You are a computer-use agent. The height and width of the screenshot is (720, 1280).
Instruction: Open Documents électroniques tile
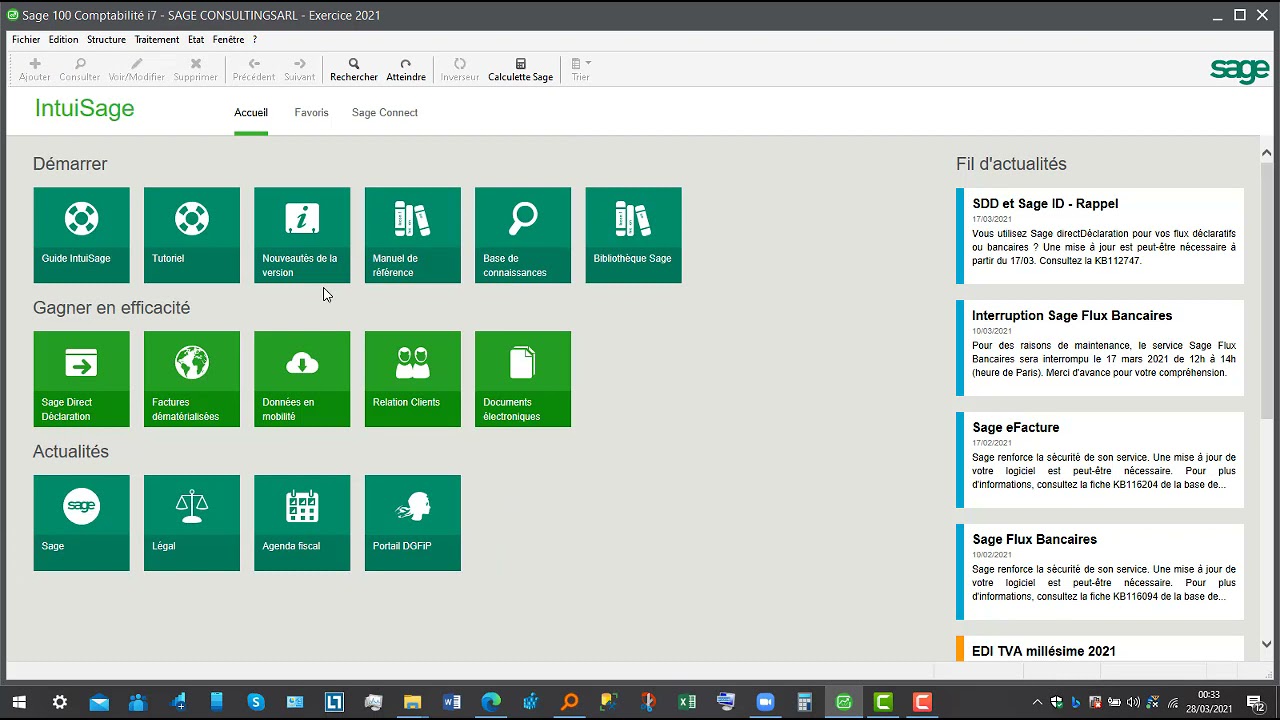pos(523,379)
